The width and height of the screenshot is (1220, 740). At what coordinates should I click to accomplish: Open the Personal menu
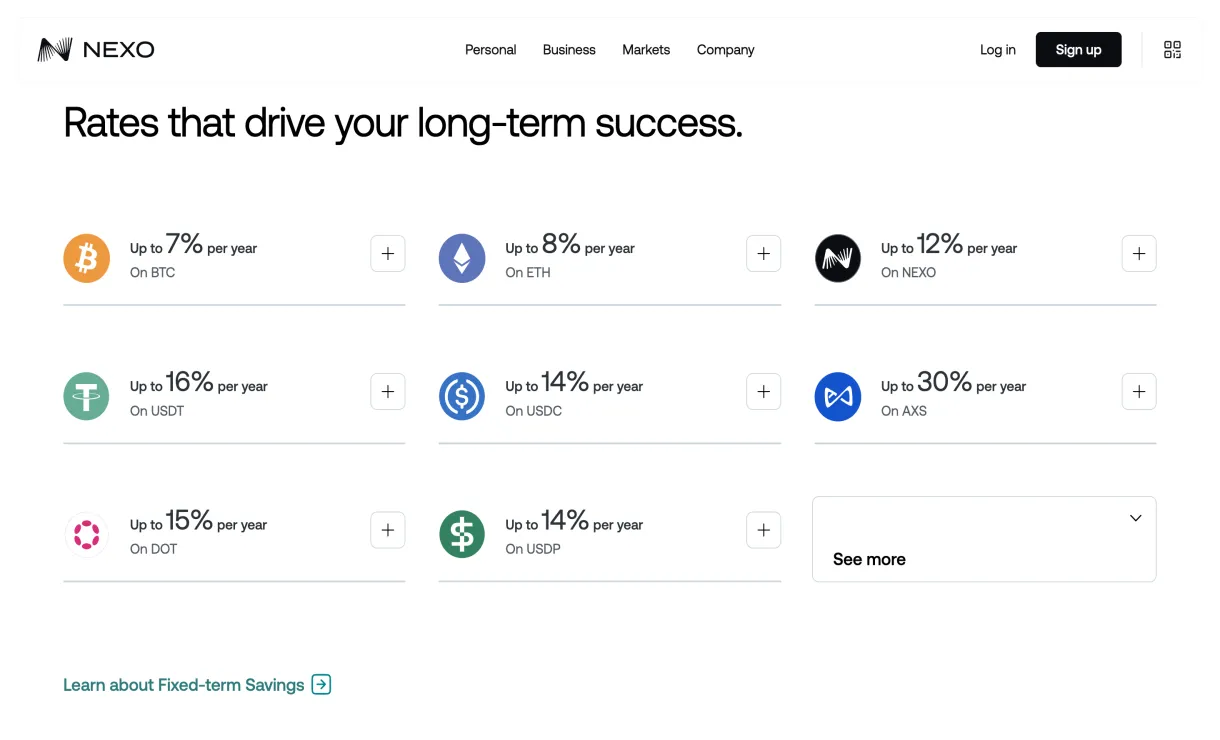coord(491,49)
